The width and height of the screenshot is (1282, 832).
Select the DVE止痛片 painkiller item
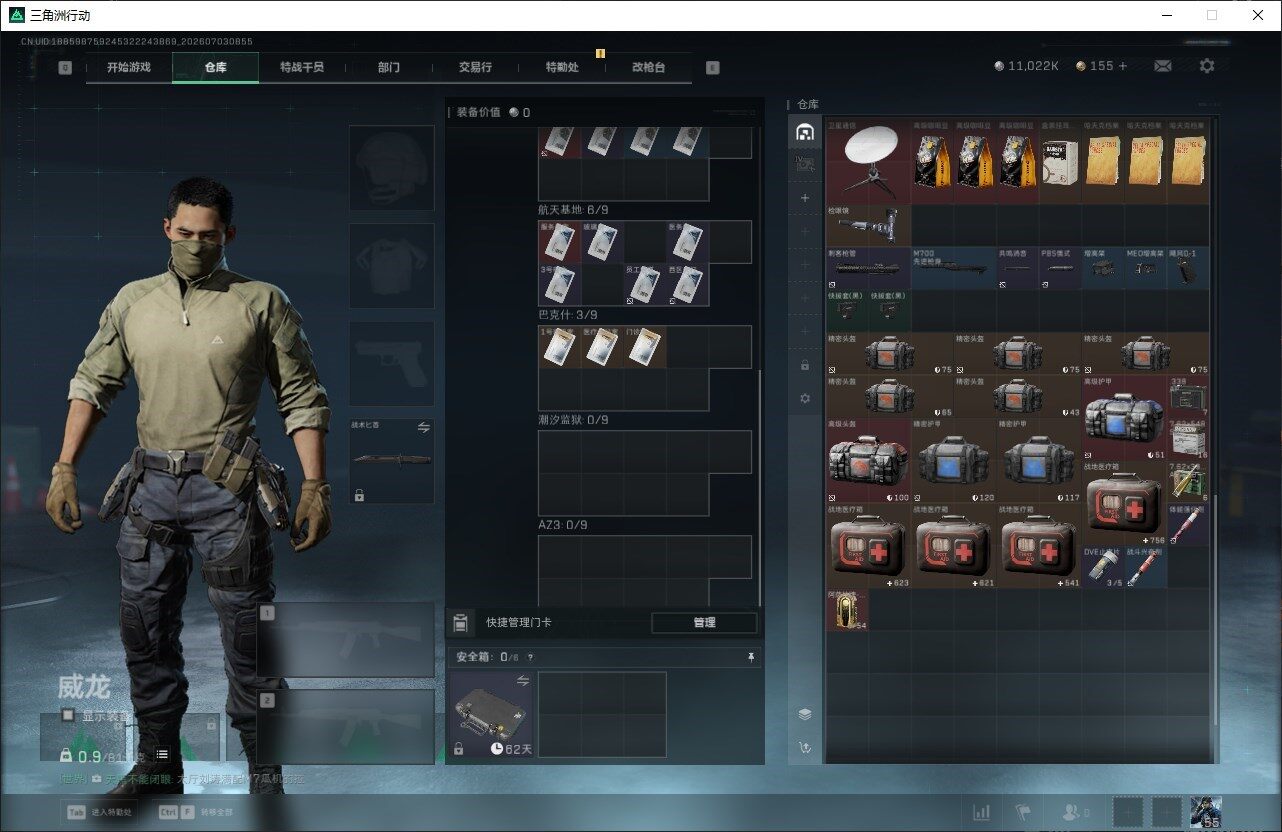click(1103, 566)
